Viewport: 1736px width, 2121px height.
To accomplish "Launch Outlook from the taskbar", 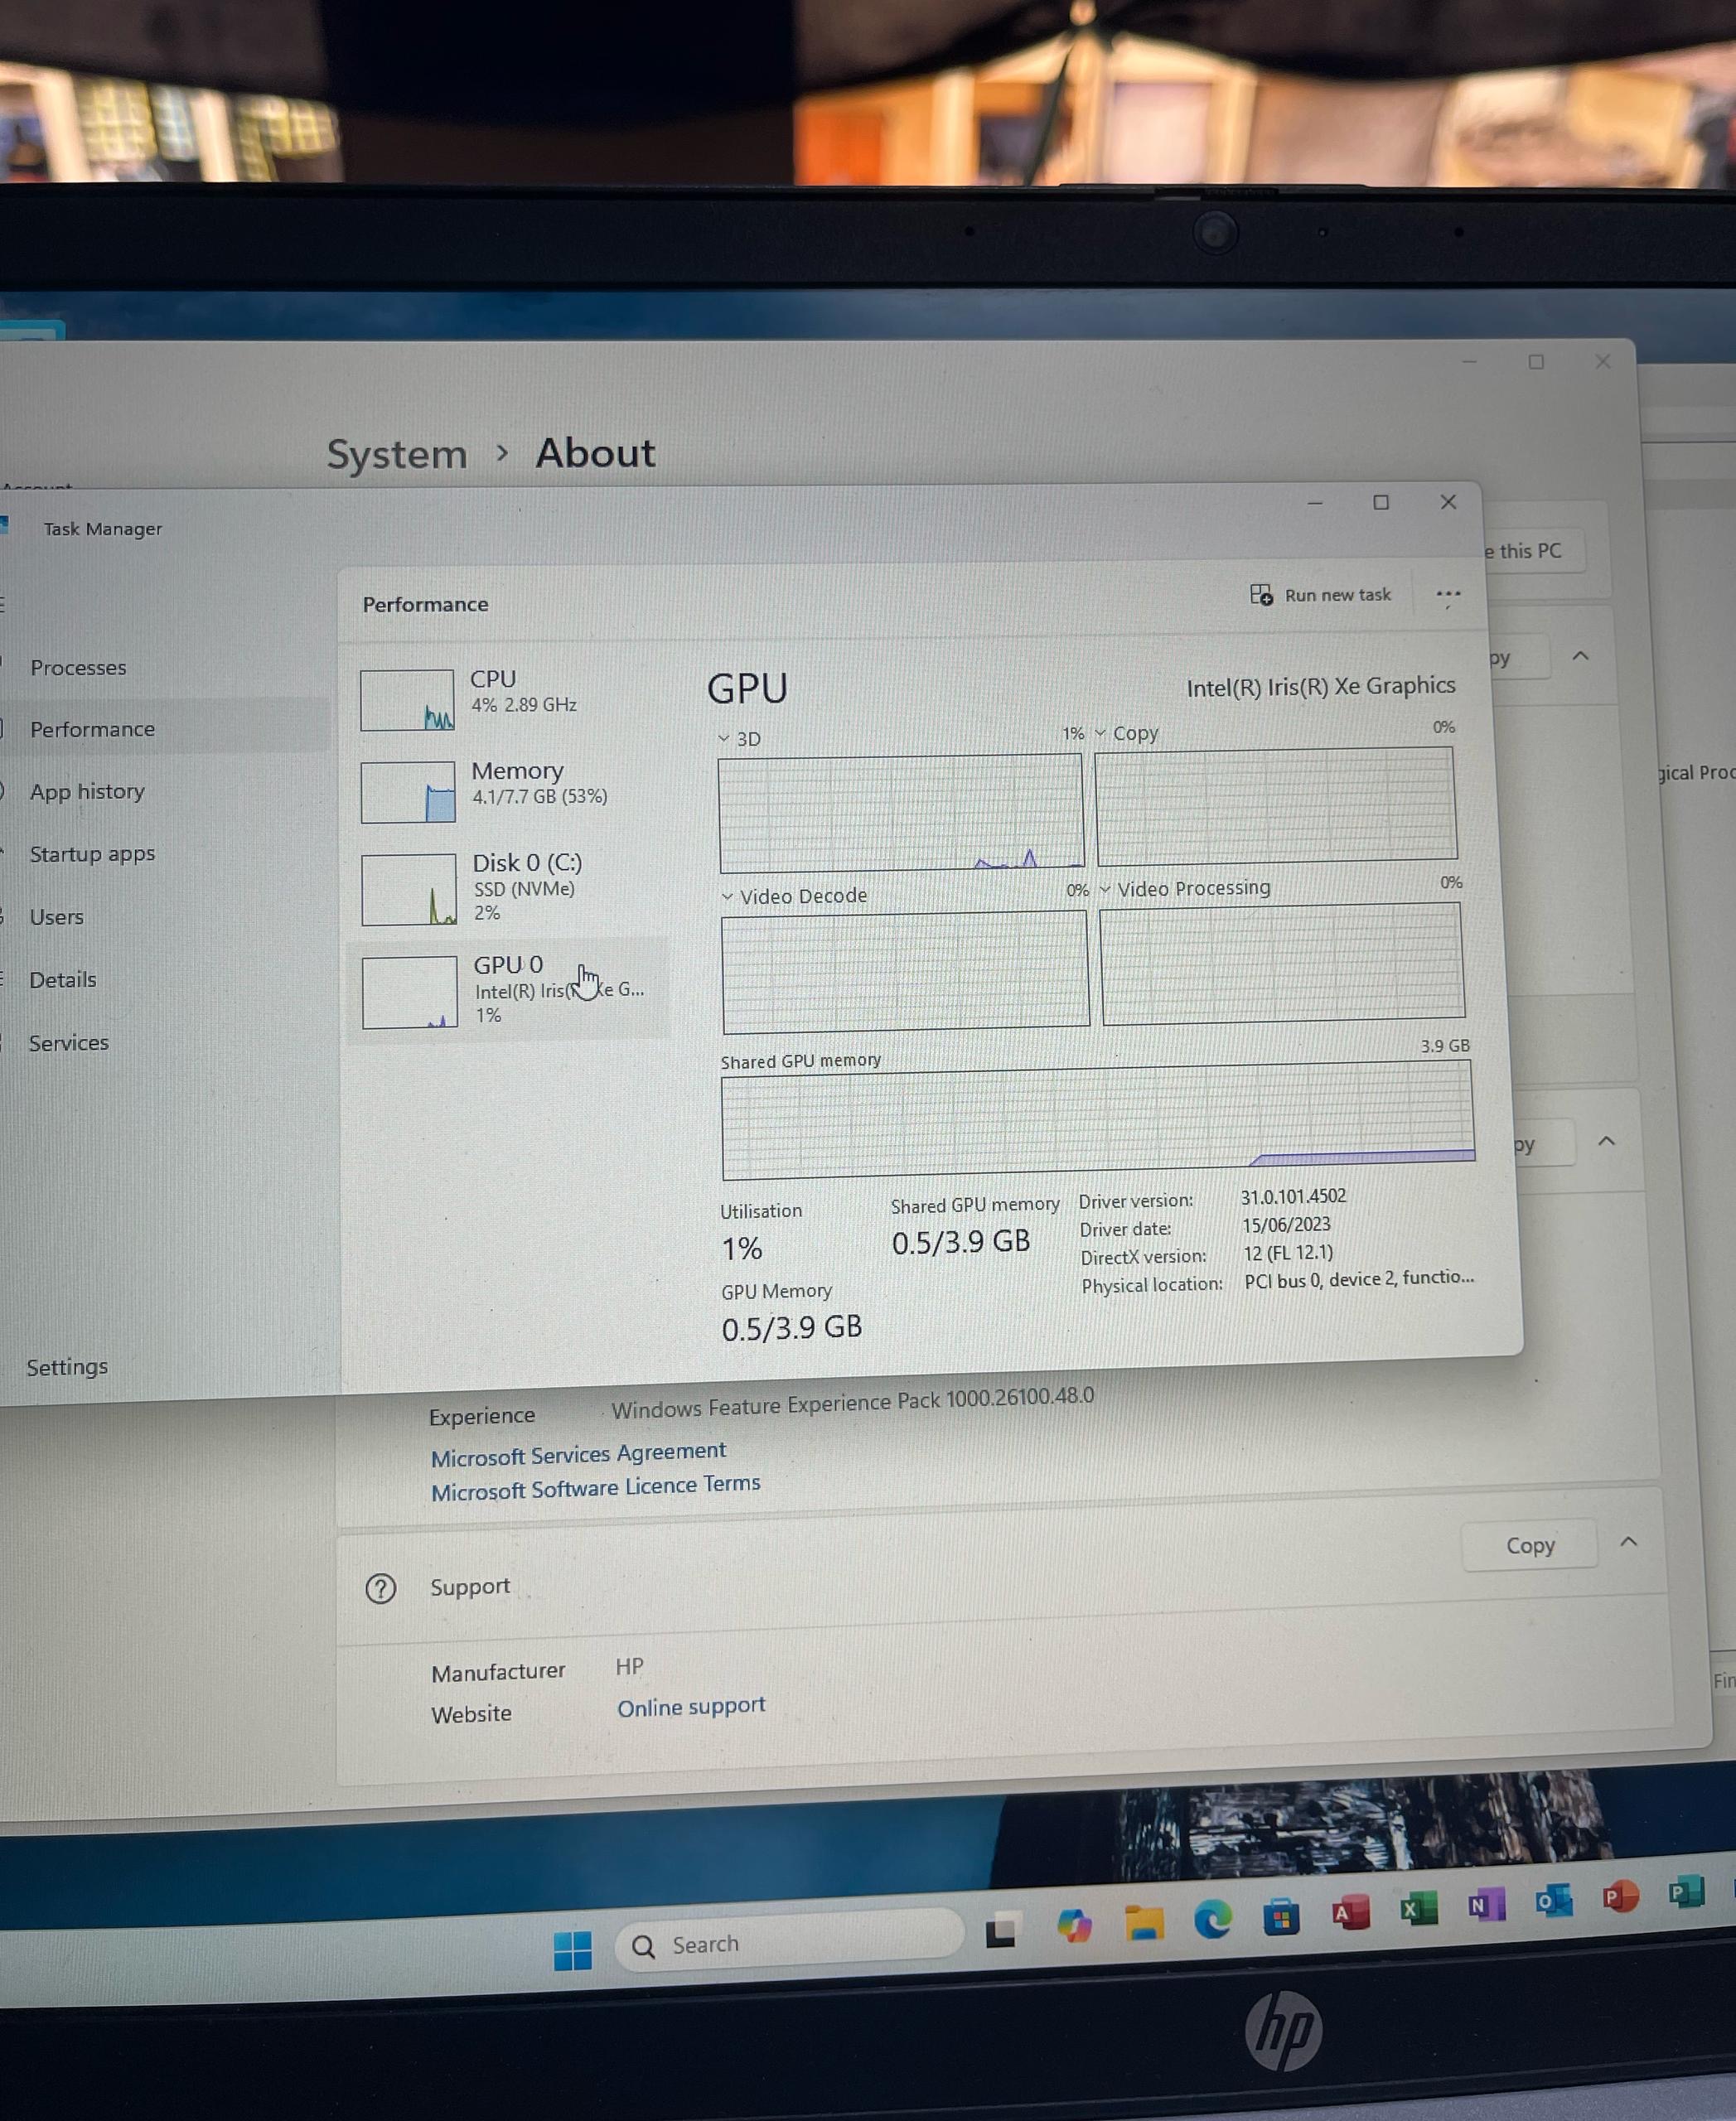I will tap(1553, 1900).
